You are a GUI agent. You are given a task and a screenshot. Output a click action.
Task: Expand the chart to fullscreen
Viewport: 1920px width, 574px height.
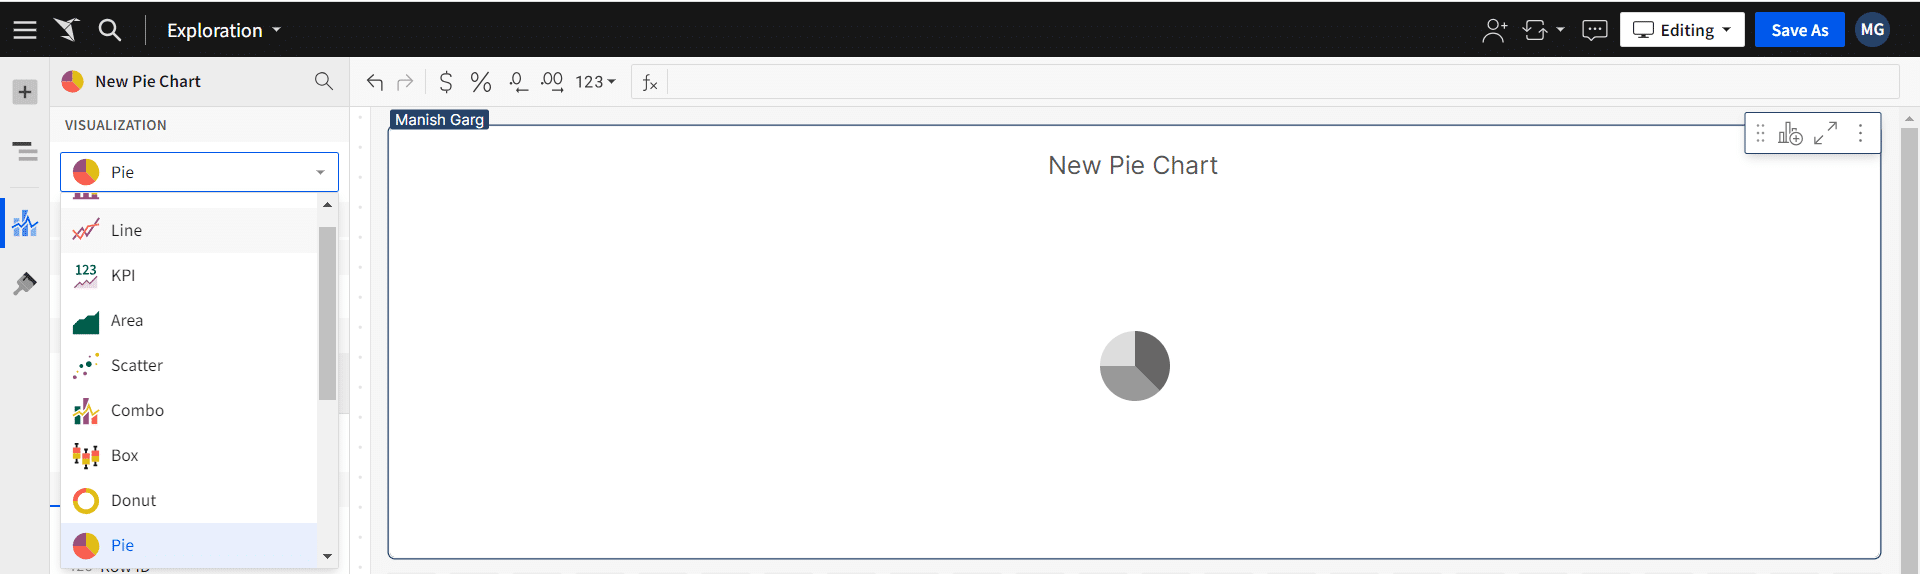pos(1826,133)
